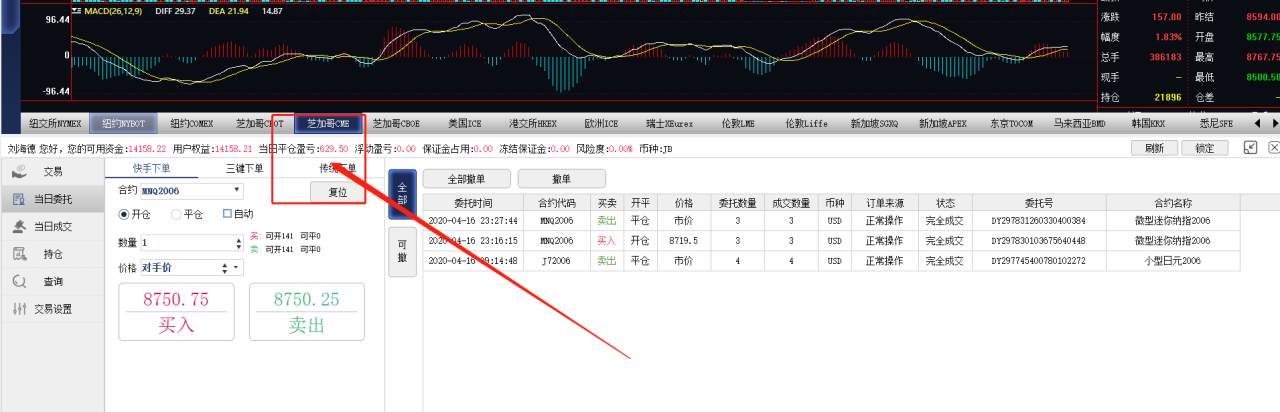Select the 可撤 vertical tab
The width and height of the screenshot is (1280, 412).
(402, 251)
